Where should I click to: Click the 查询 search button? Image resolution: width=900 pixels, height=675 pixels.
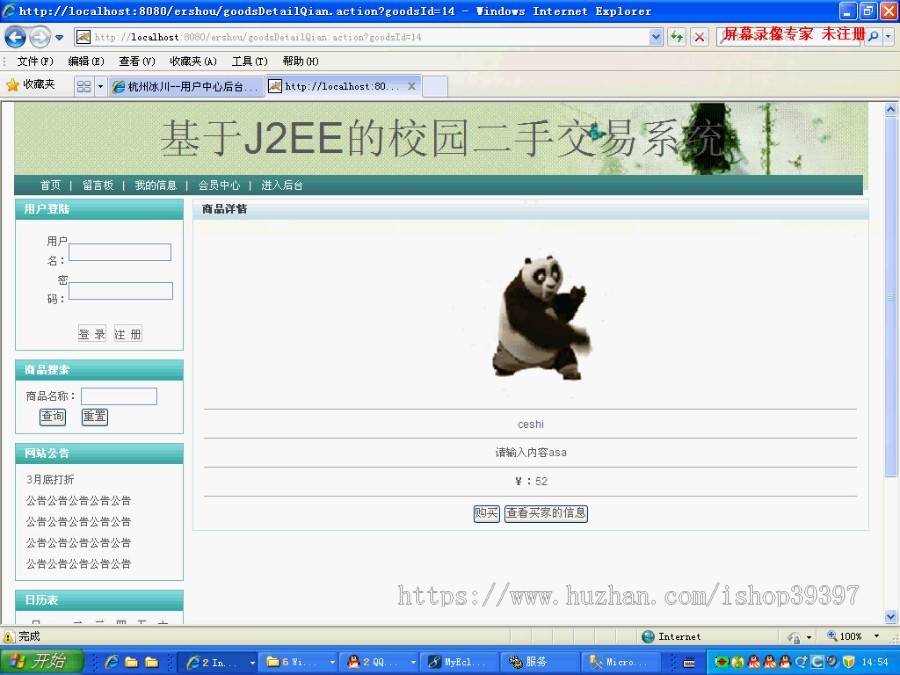pos(52,417)
